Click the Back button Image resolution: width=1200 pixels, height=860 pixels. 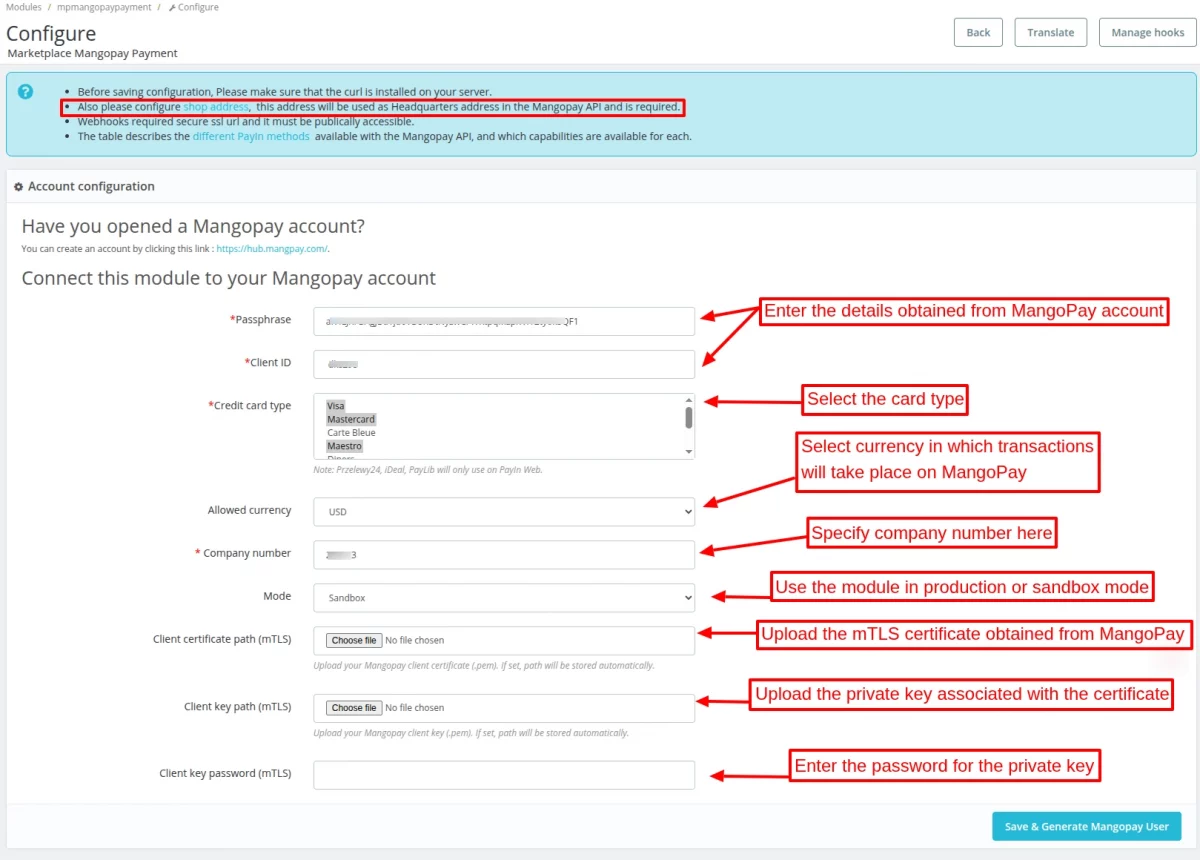tap(978, 32)
